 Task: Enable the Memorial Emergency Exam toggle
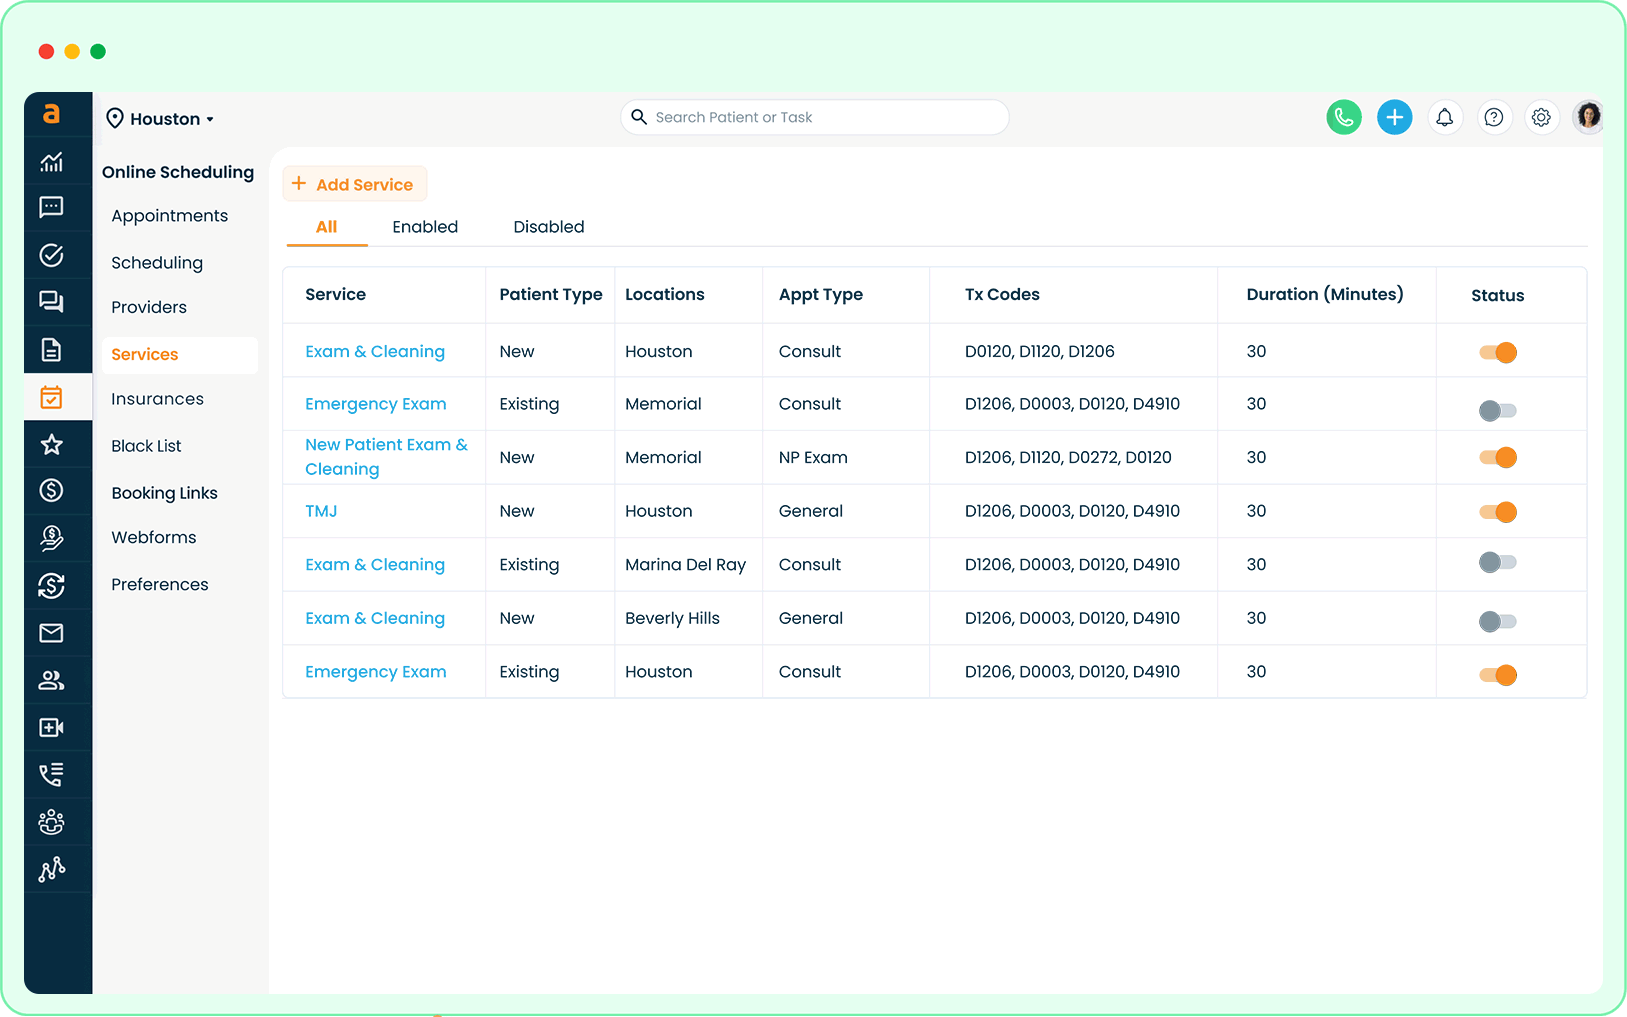point(1498,410)
